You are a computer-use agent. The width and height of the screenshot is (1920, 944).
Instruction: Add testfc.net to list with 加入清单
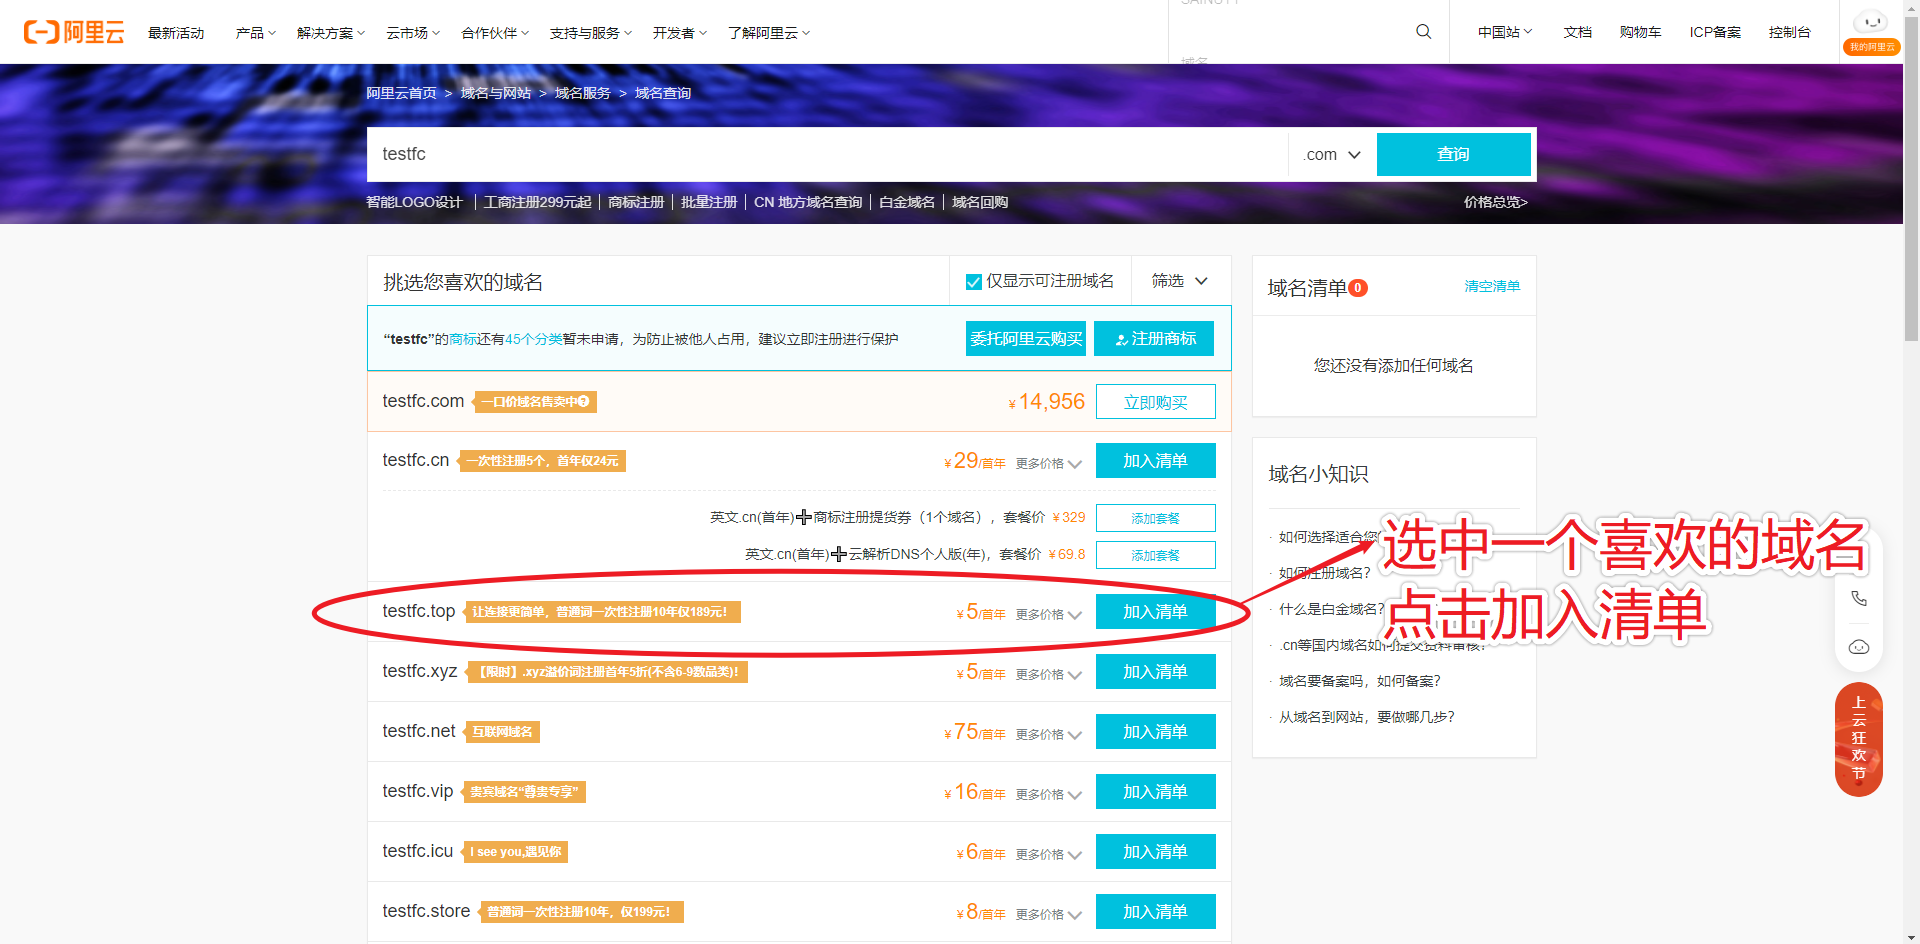pos(1155,732)
